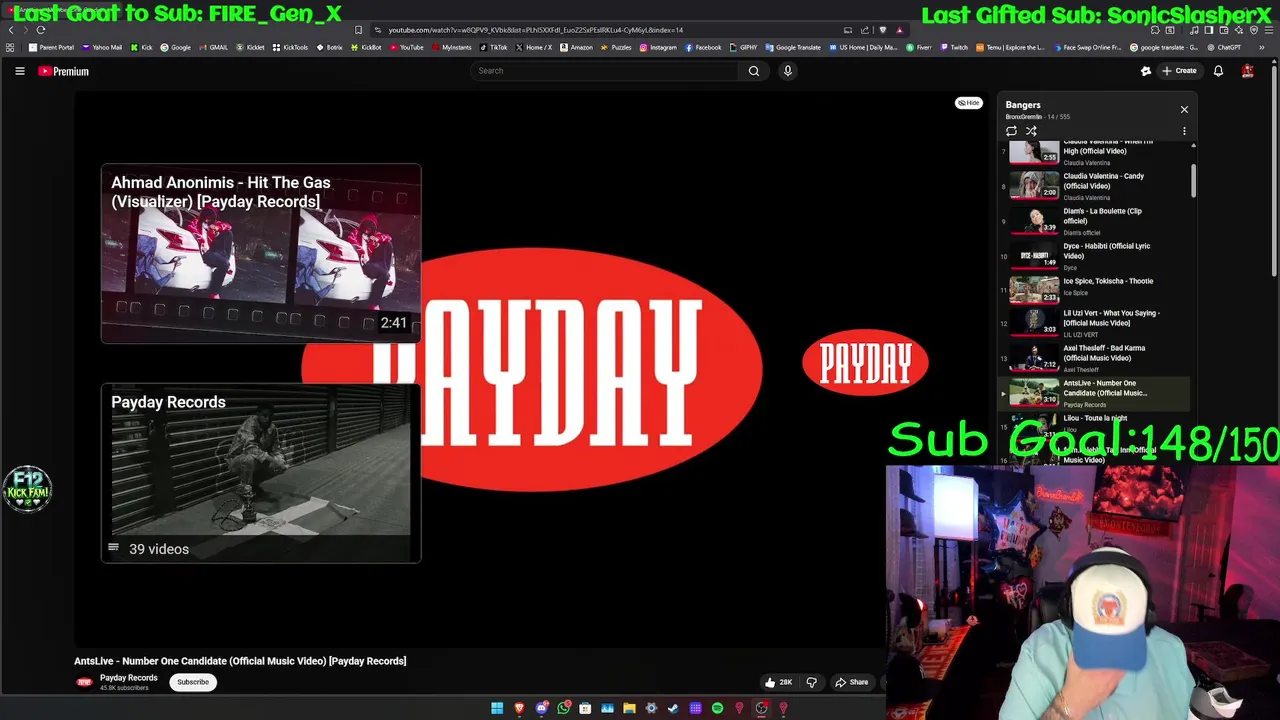The image size is (1280, 720).
Task: Subscribe to Payday Records channel
Action: tap(193, 682)
